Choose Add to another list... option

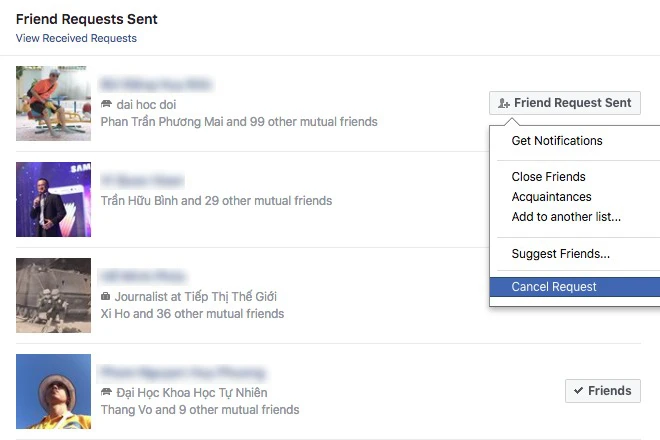[x=566, y=217]
